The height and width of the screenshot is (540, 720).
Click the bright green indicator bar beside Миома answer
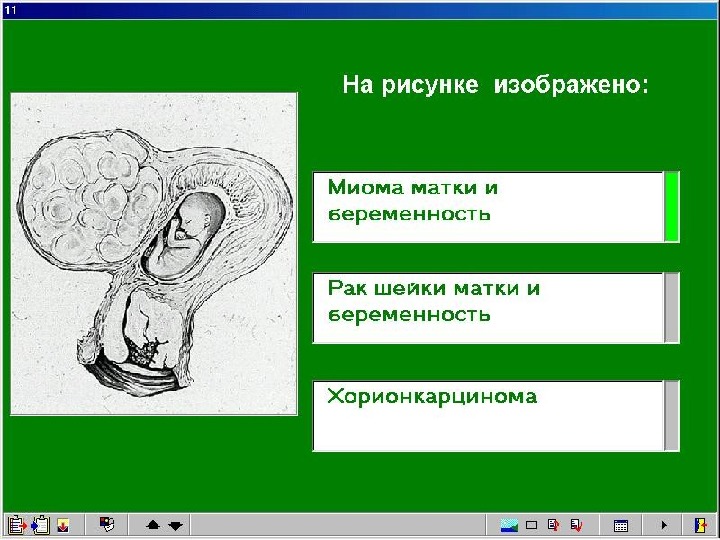pos(672,207)
